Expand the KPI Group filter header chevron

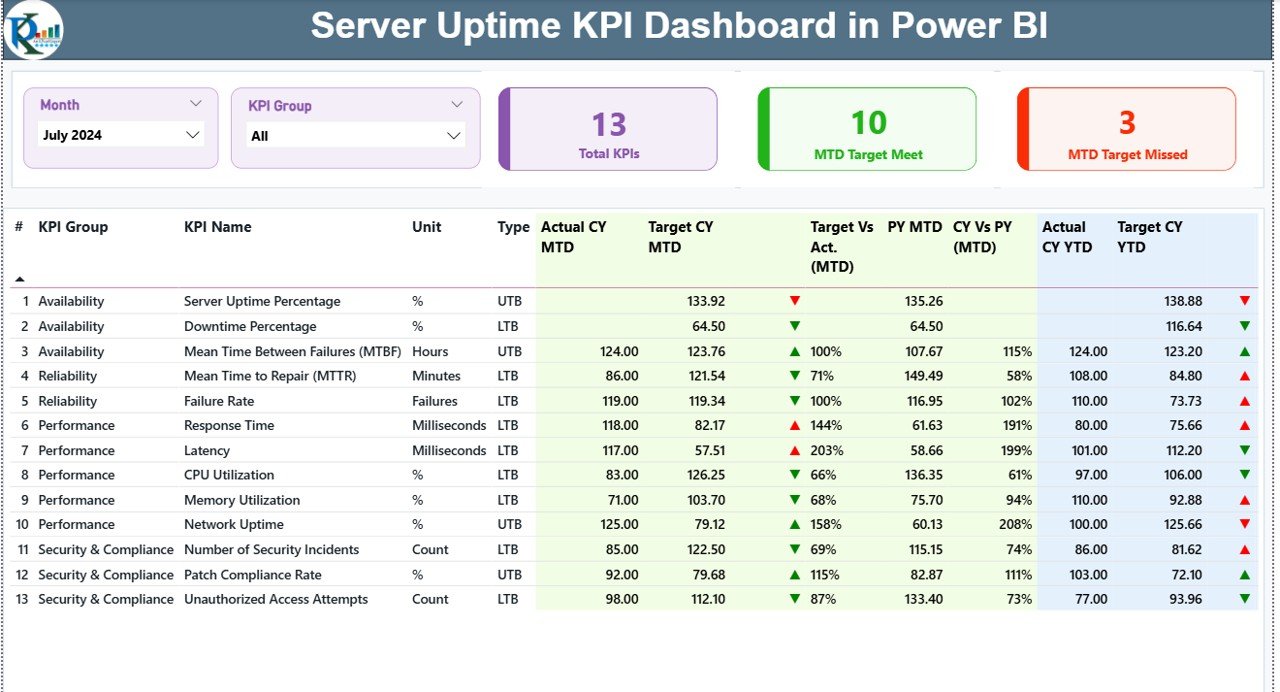[457, 104]
